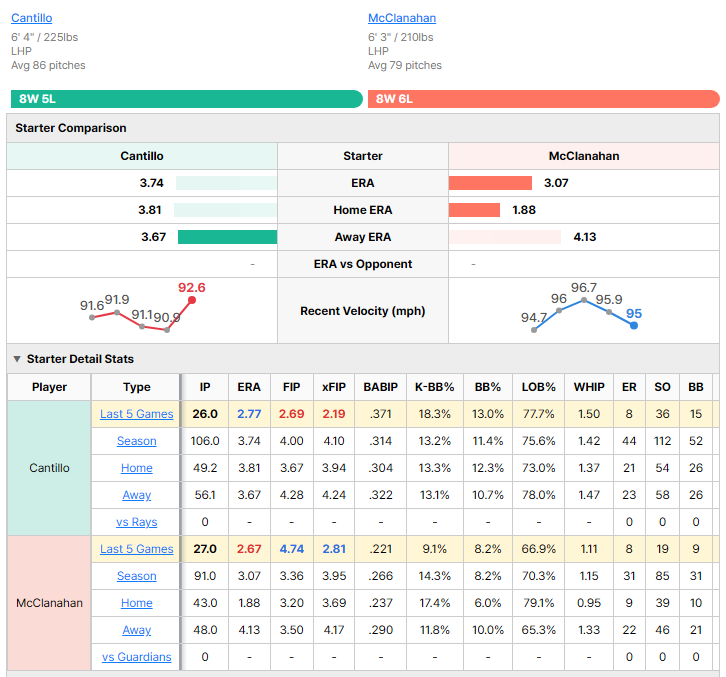Sort table by ERA column header
This screenshot has height=677, width=726.
tap(249, 387)
